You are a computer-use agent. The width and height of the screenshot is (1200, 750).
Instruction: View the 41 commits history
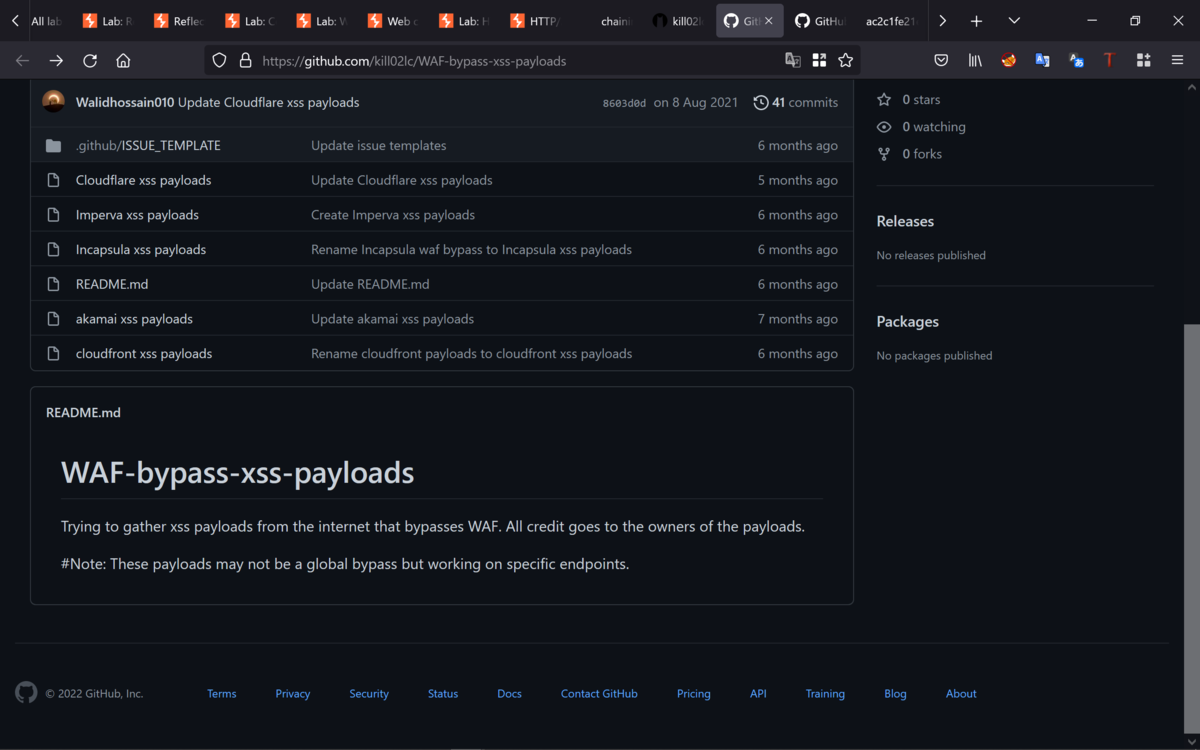point(796,102)
